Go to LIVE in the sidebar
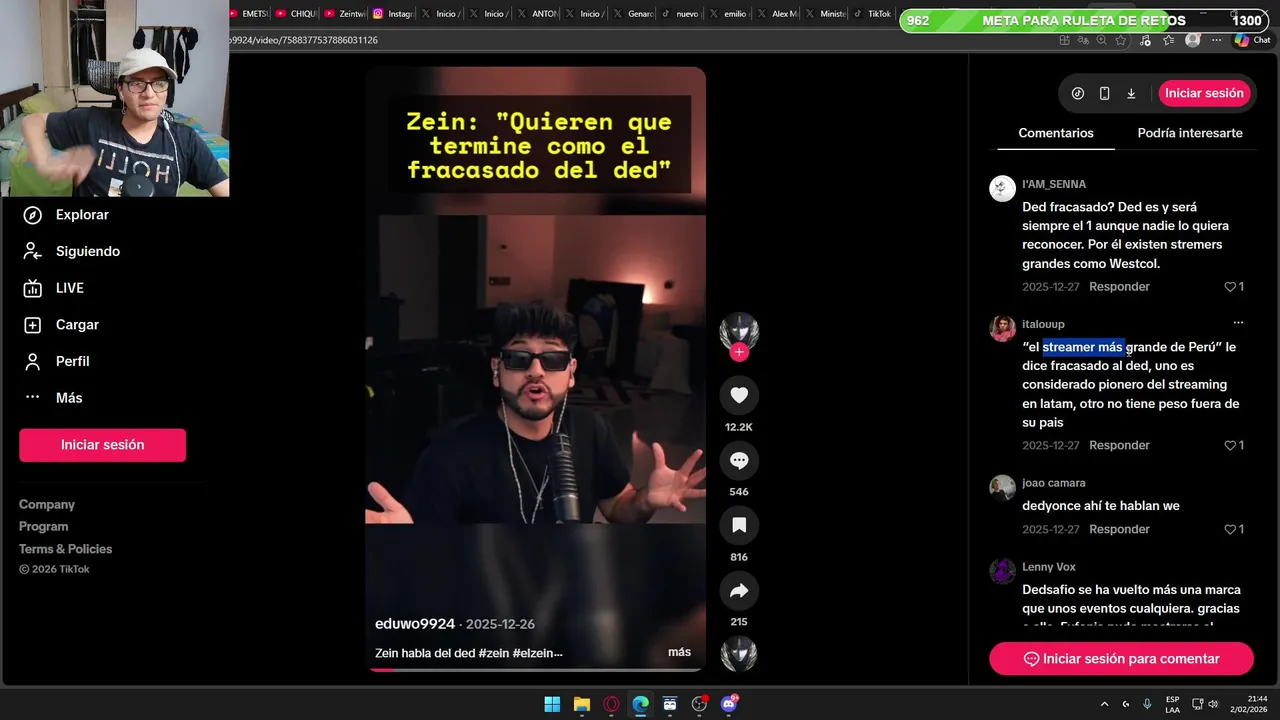The width and height of the screenshot is (1280, 720). pos(54,288)
